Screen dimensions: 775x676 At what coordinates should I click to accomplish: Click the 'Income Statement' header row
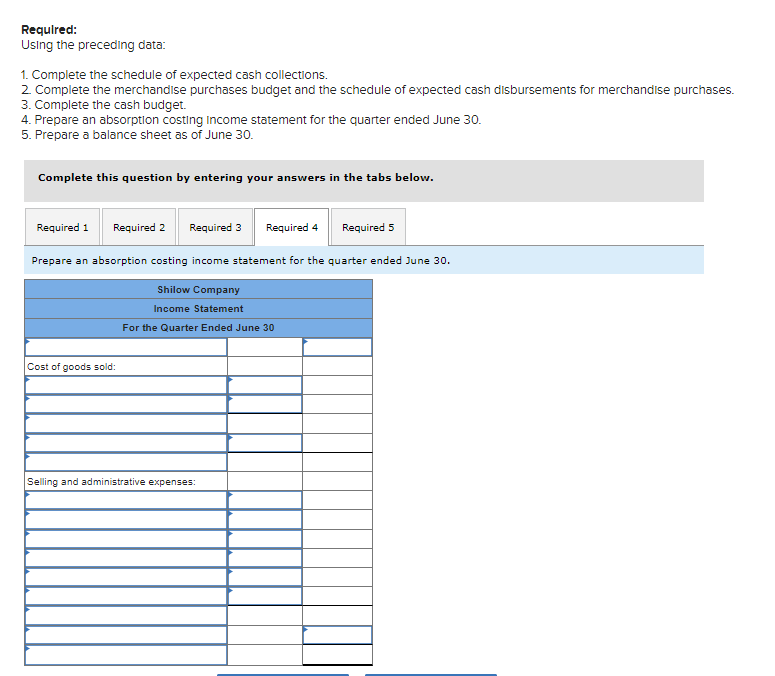198,309
